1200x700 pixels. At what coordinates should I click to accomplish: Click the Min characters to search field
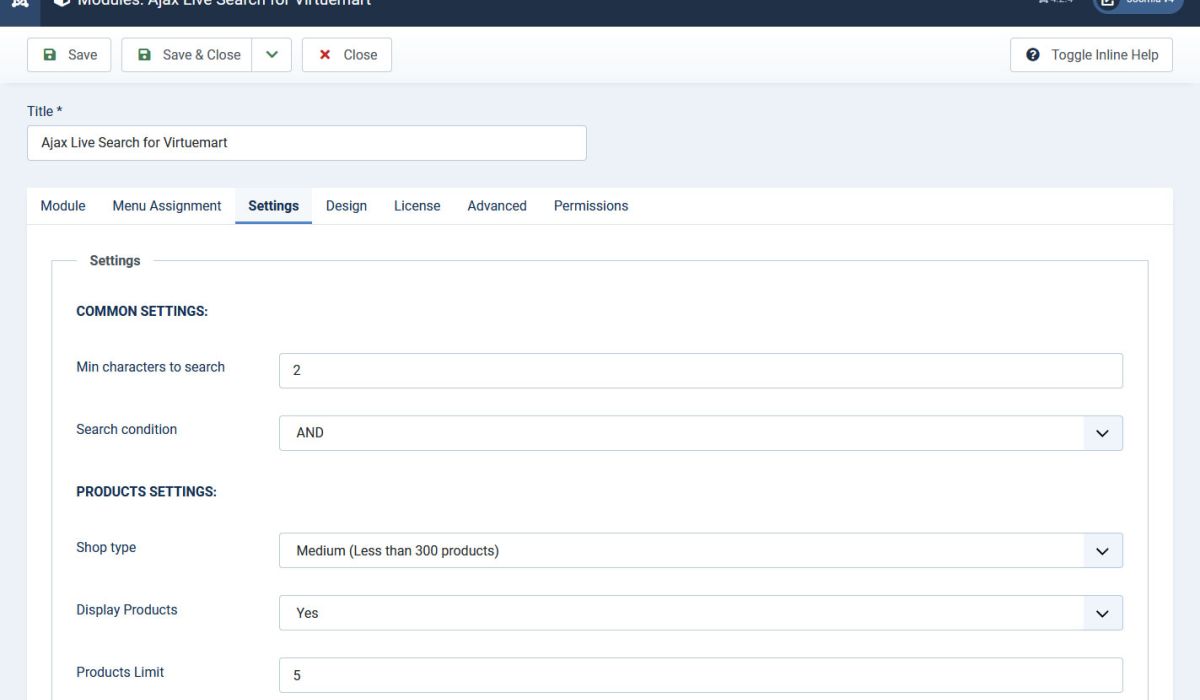point(701,370)
